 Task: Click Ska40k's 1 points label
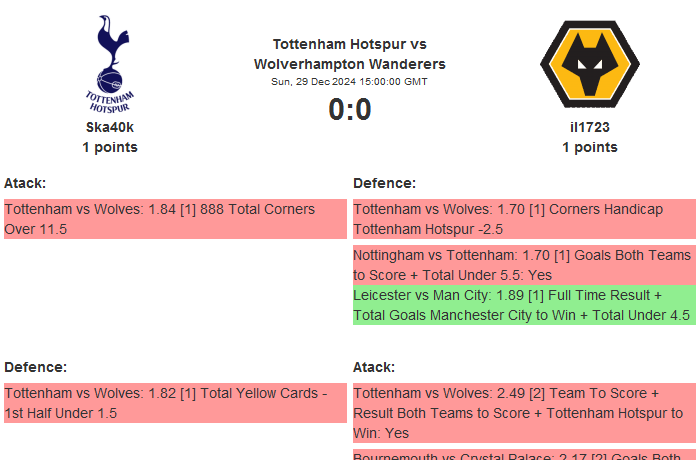point(110,147)
